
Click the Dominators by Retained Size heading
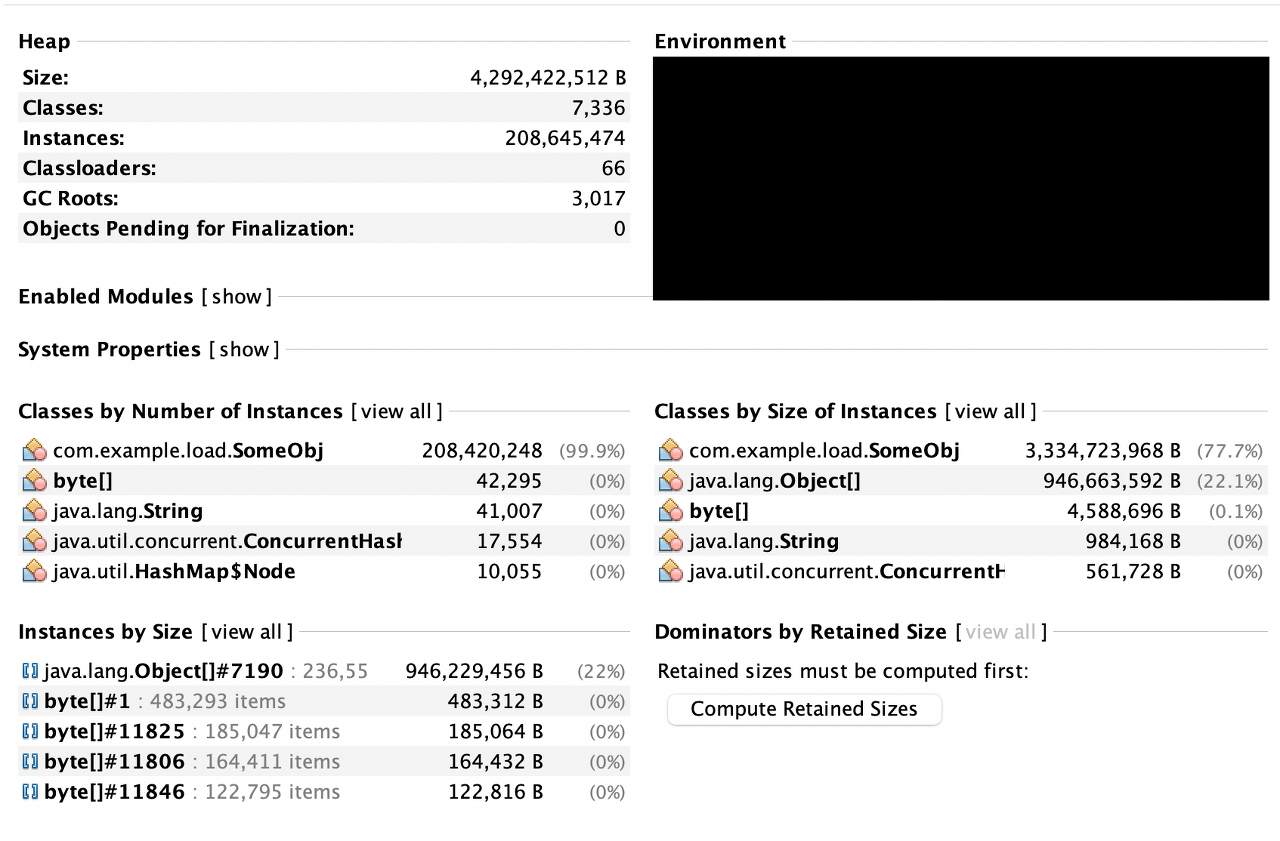click(x=800, y=632)
